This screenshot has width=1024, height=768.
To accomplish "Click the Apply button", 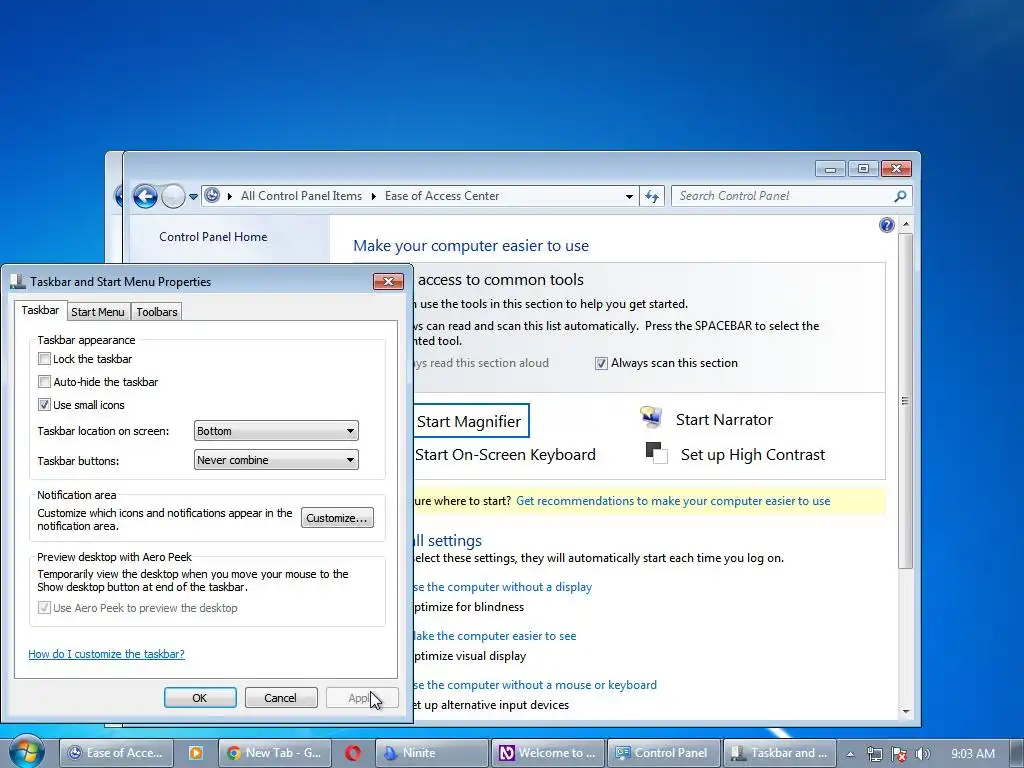I will [362, 697].
